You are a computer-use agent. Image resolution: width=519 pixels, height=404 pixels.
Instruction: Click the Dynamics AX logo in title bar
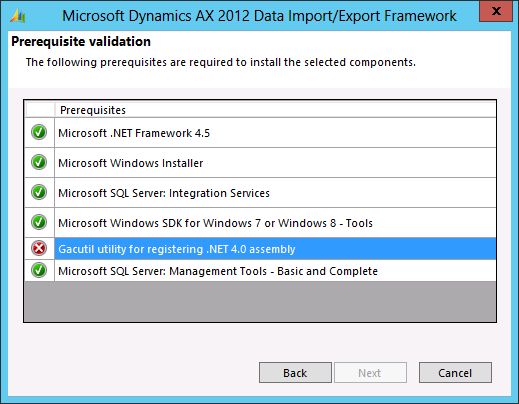[18, 16]
